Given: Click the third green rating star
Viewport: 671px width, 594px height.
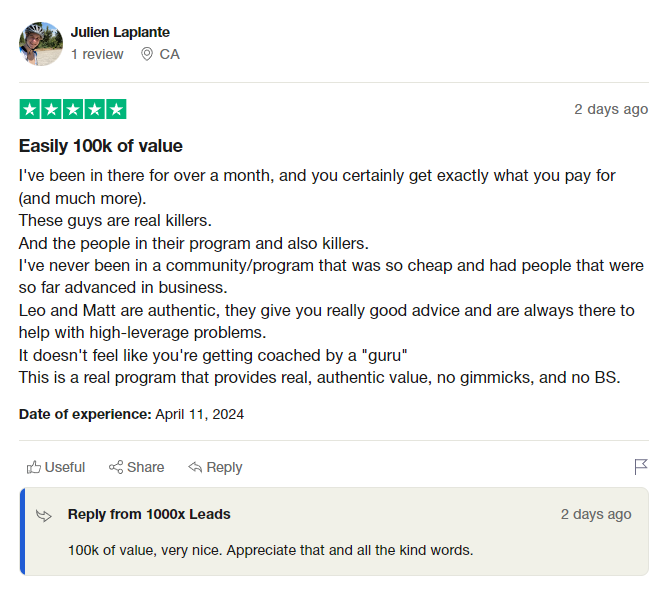Looking at the screenshot, I should click(73, 109).
